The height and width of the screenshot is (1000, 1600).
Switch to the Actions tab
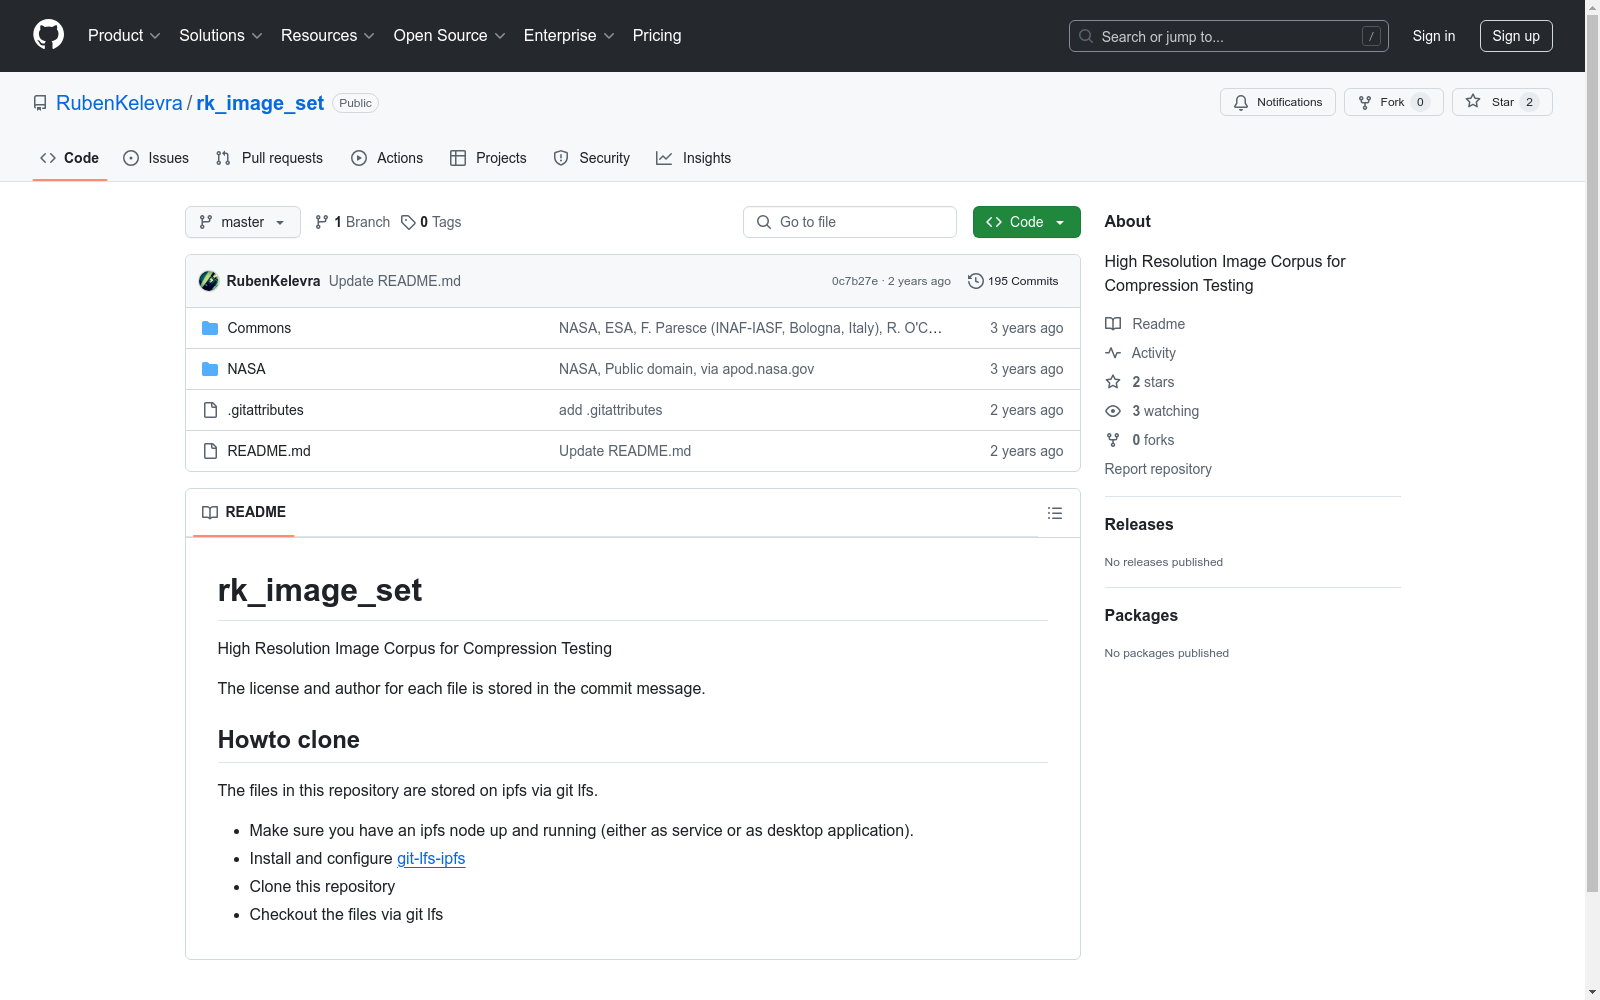(387, 158)
